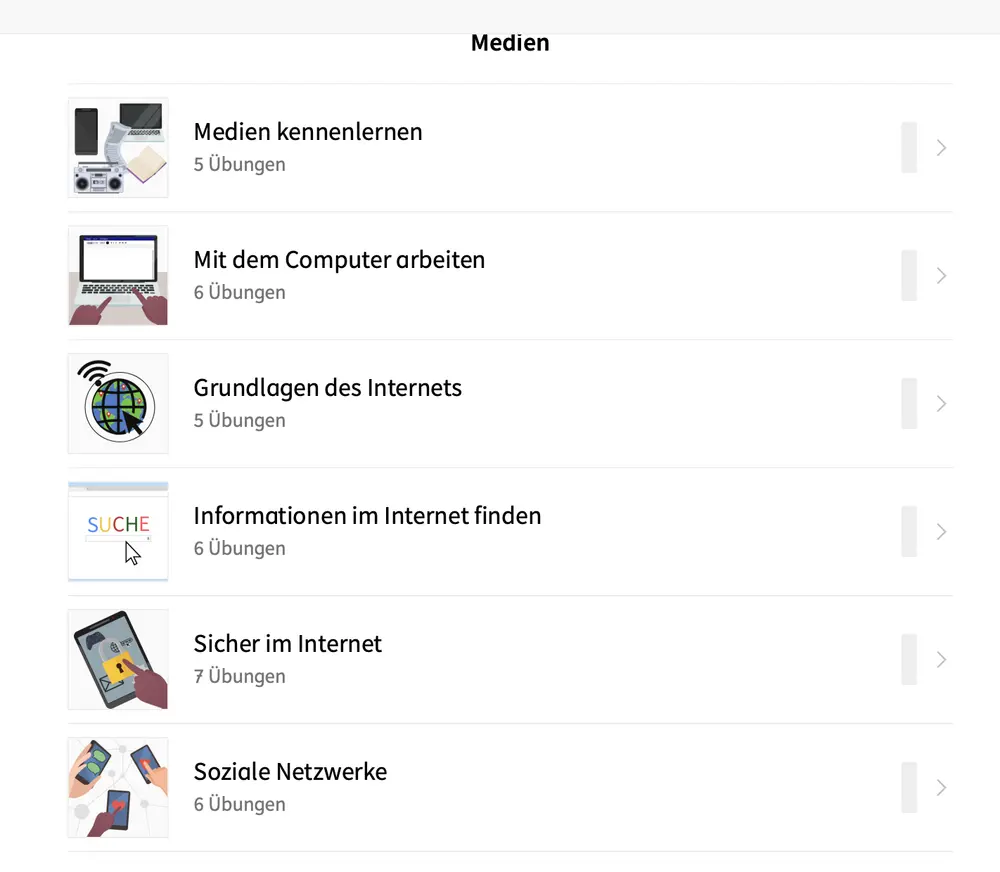Open Informationen im Internet finden title
The height and width of the screenshot is (872, 1000).
tap(367, 516)
